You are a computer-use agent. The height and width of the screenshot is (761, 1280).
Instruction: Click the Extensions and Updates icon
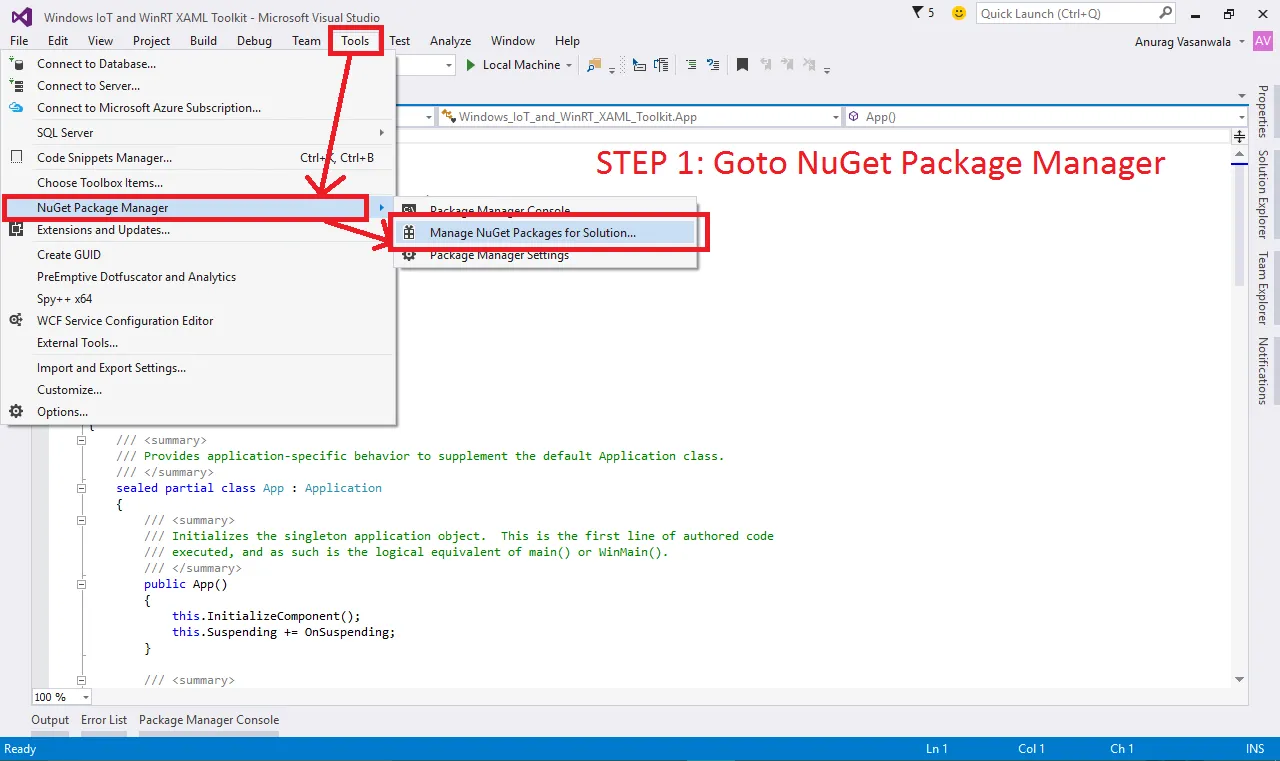pyautogui.click(x=16, y=230)
